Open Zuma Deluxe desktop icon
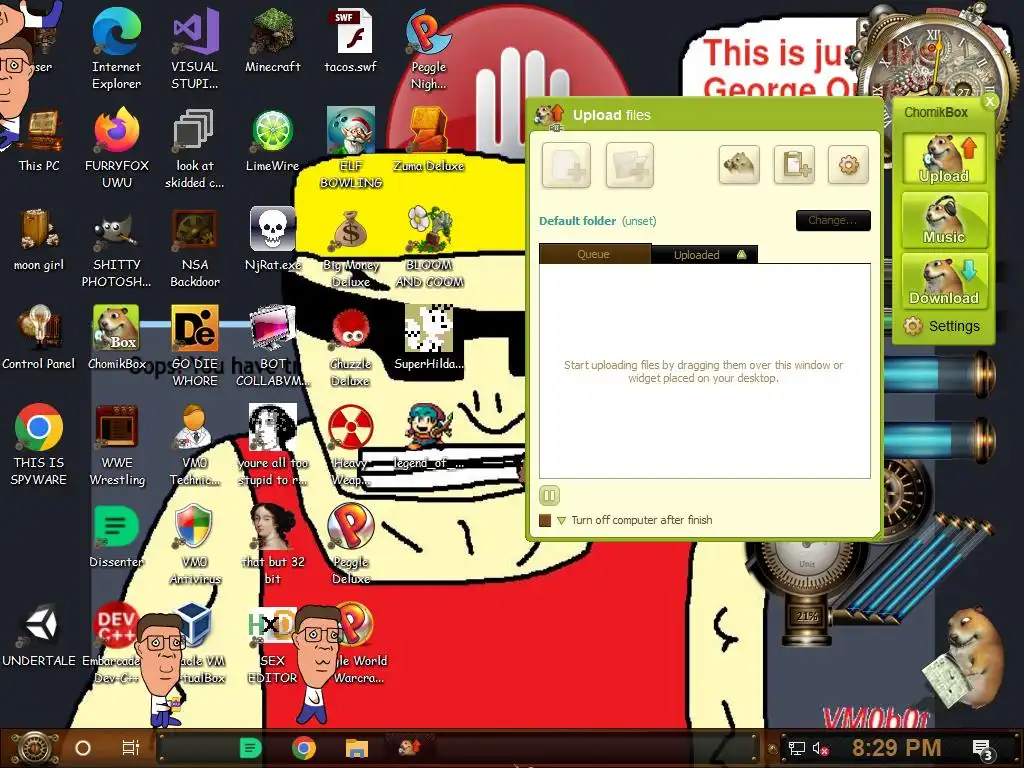The image size is (1024, 768). 428,140
